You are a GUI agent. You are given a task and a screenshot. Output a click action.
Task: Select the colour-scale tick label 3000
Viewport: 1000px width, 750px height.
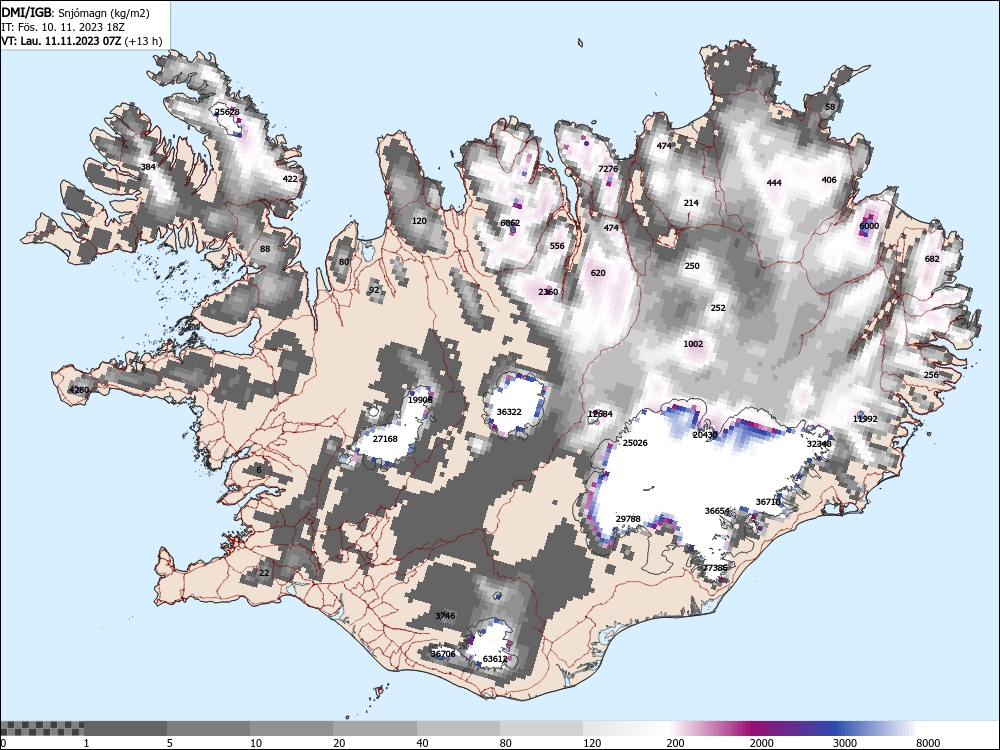(844, 743)
